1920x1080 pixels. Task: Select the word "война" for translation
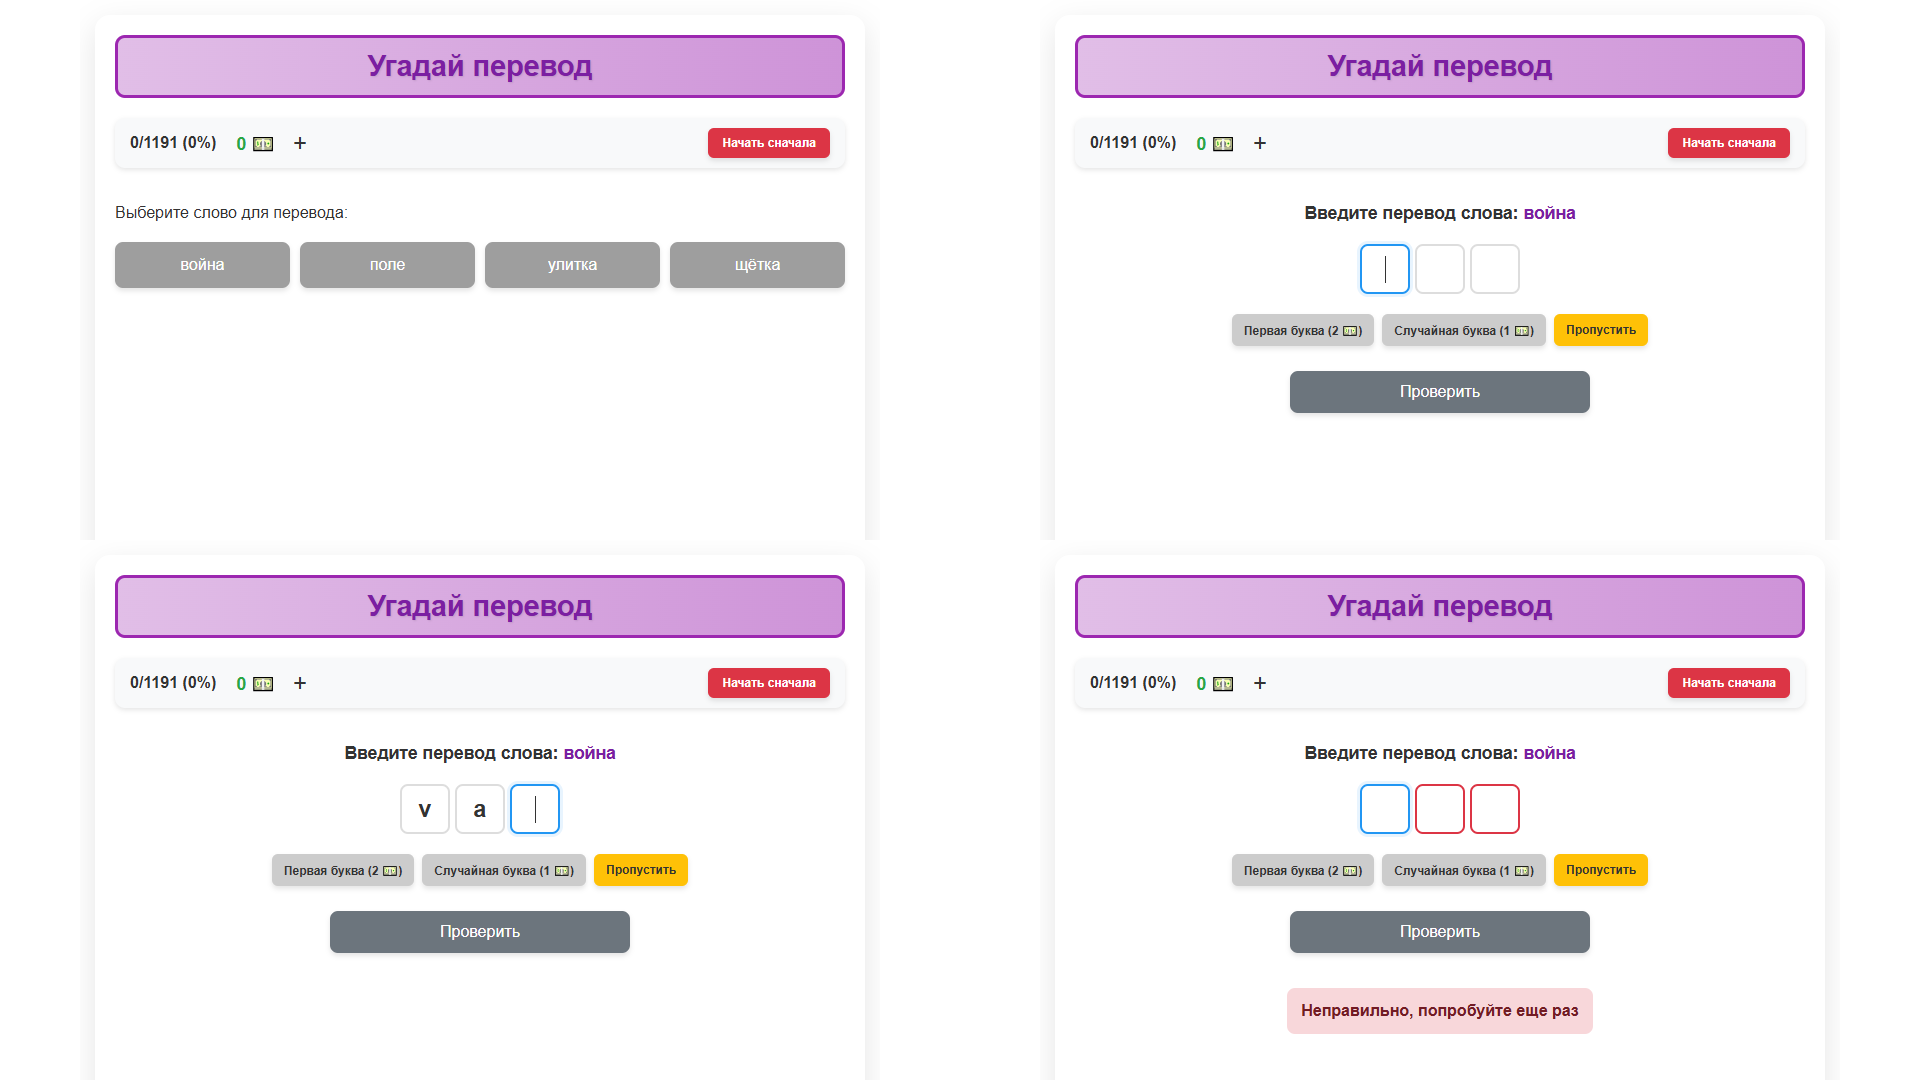click(202, 265)
